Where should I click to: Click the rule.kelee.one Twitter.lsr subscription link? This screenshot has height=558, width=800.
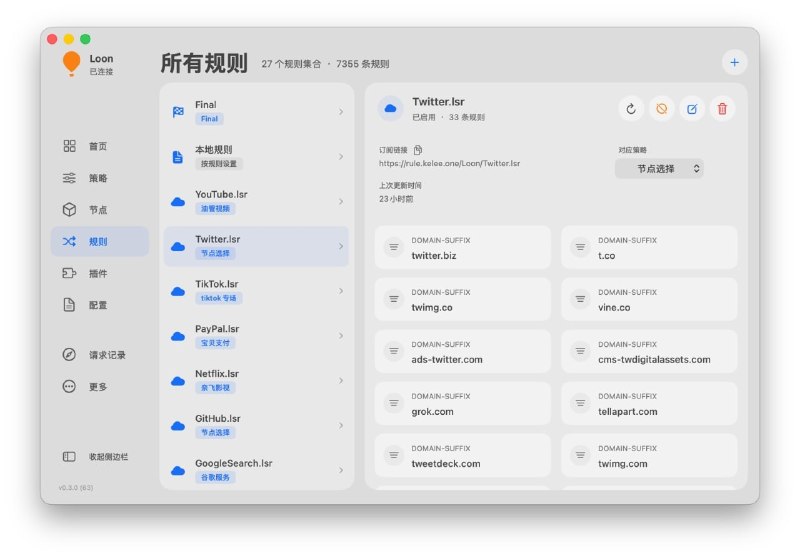(449, 163)
